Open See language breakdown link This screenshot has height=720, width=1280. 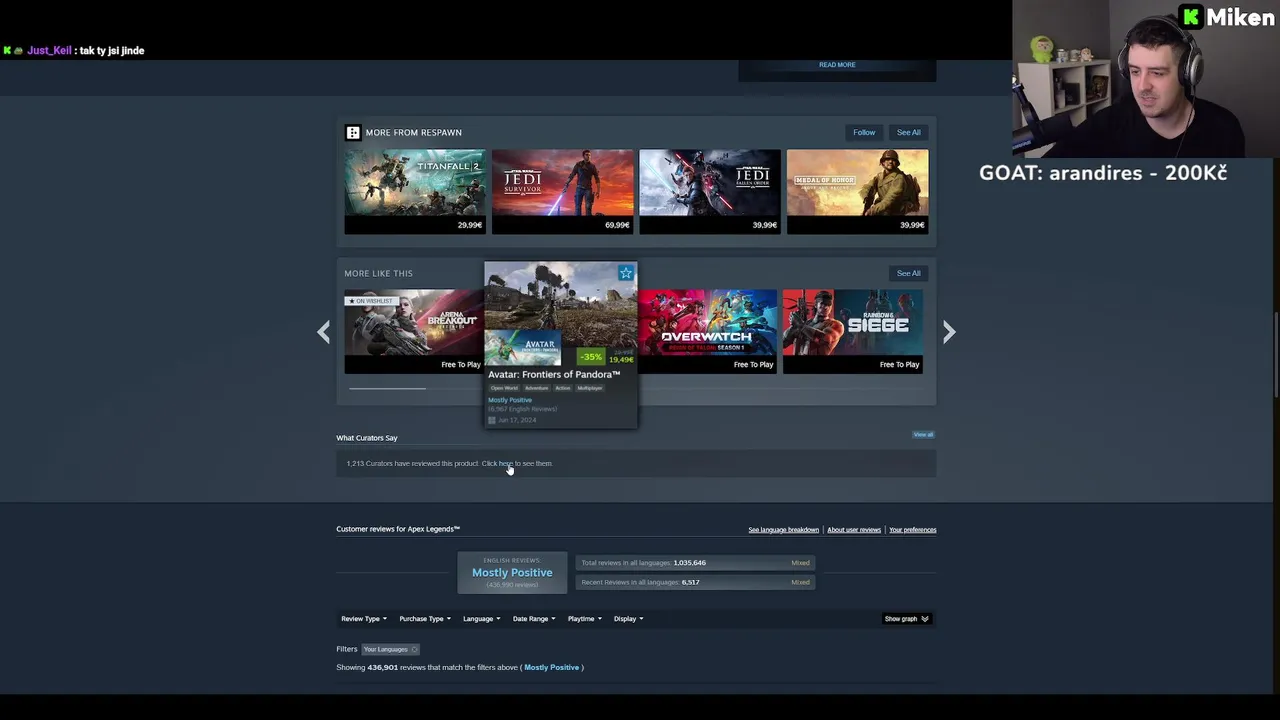pos(783,530)
